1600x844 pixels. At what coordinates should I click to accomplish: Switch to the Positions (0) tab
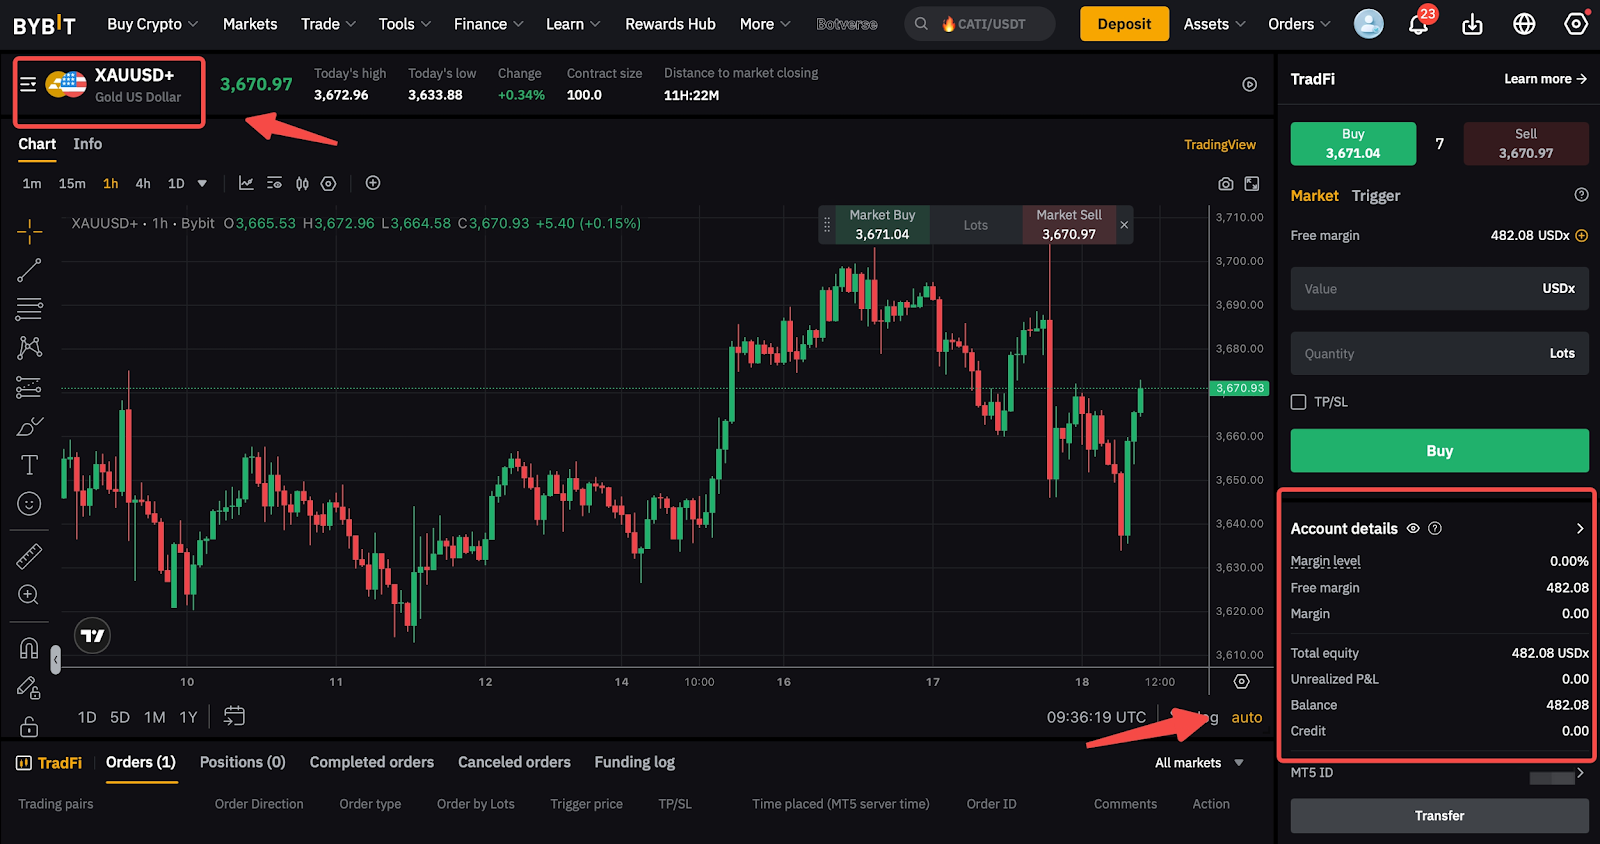tap(242, 762)
